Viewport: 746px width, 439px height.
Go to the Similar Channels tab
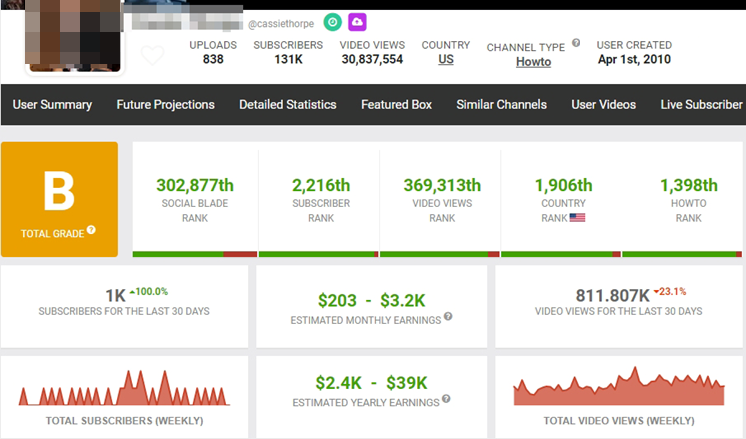tap(501, 104)
